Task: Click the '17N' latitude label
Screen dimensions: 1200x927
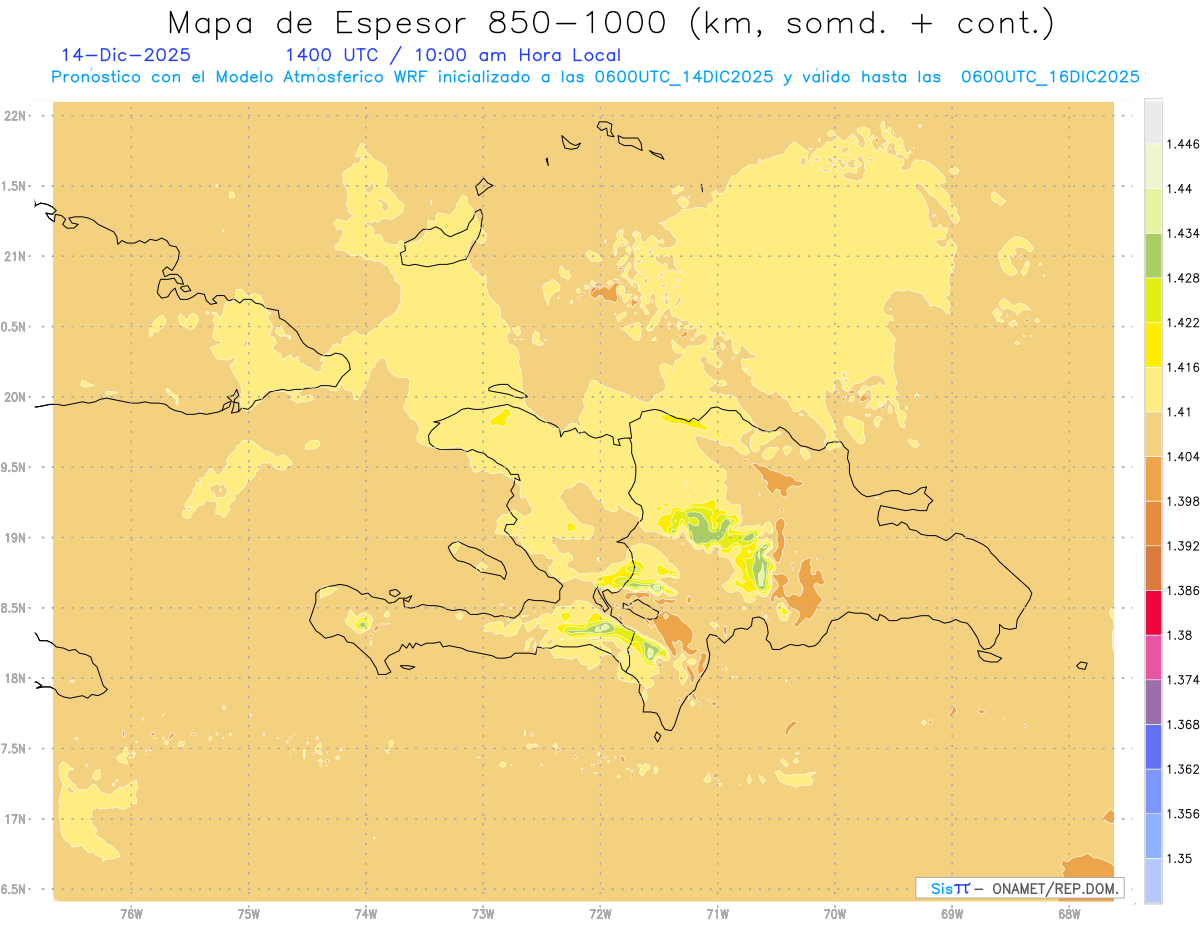Action: 15,820
